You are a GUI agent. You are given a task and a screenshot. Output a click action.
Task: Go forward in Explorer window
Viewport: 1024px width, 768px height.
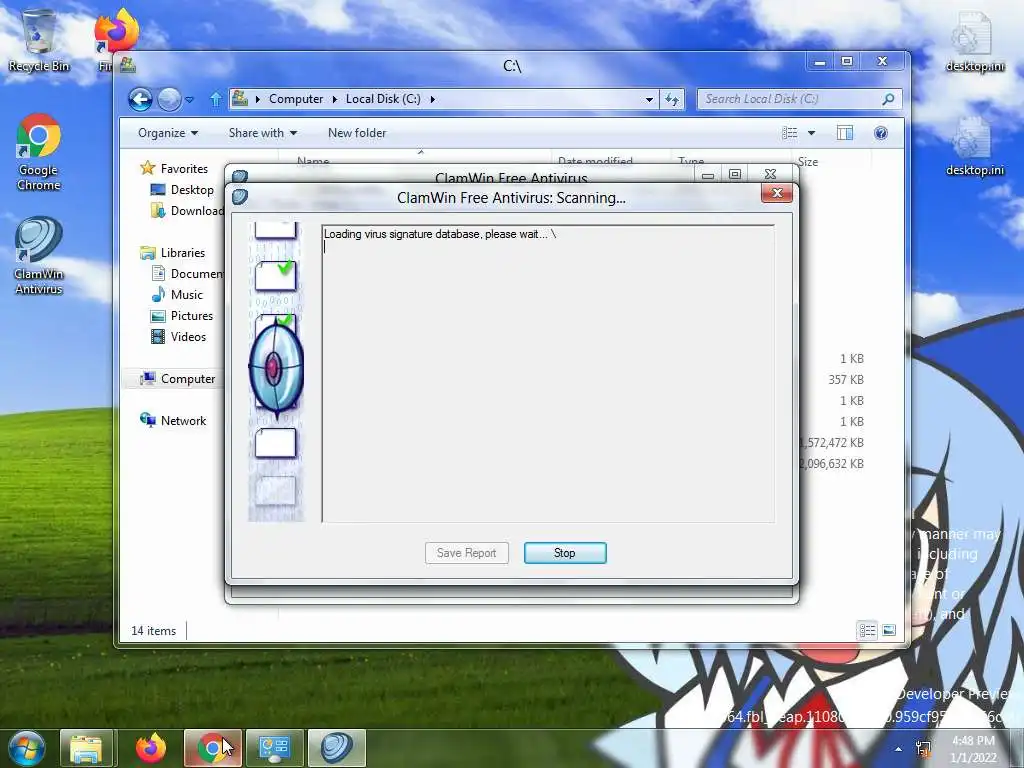click(169, 99)
